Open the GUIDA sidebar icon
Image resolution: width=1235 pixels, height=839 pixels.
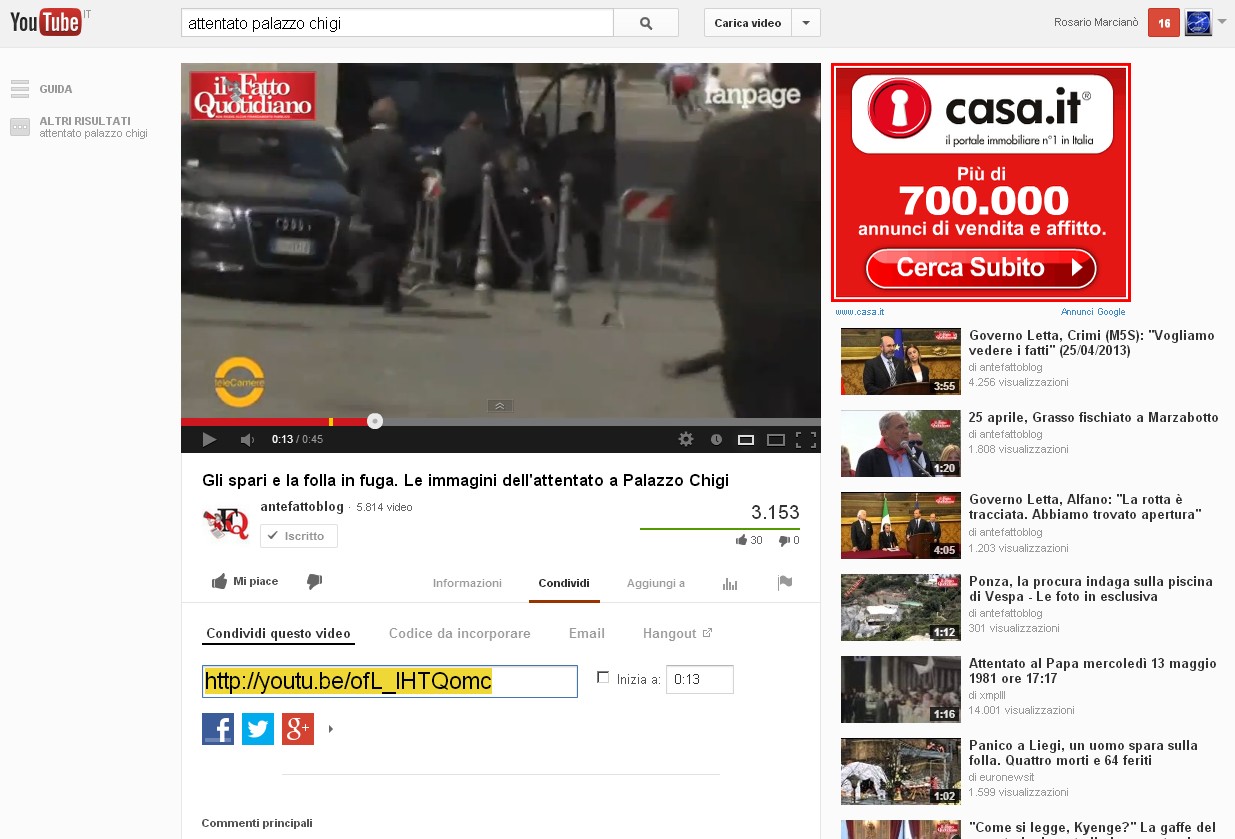(20, 89)
